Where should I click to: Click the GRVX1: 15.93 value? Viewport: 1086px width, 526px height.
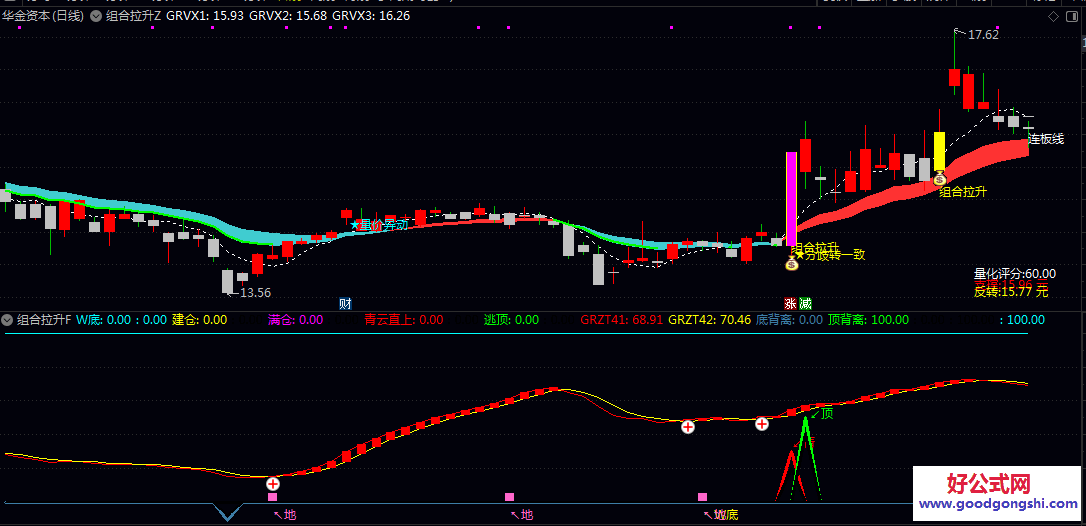point(205,15)
